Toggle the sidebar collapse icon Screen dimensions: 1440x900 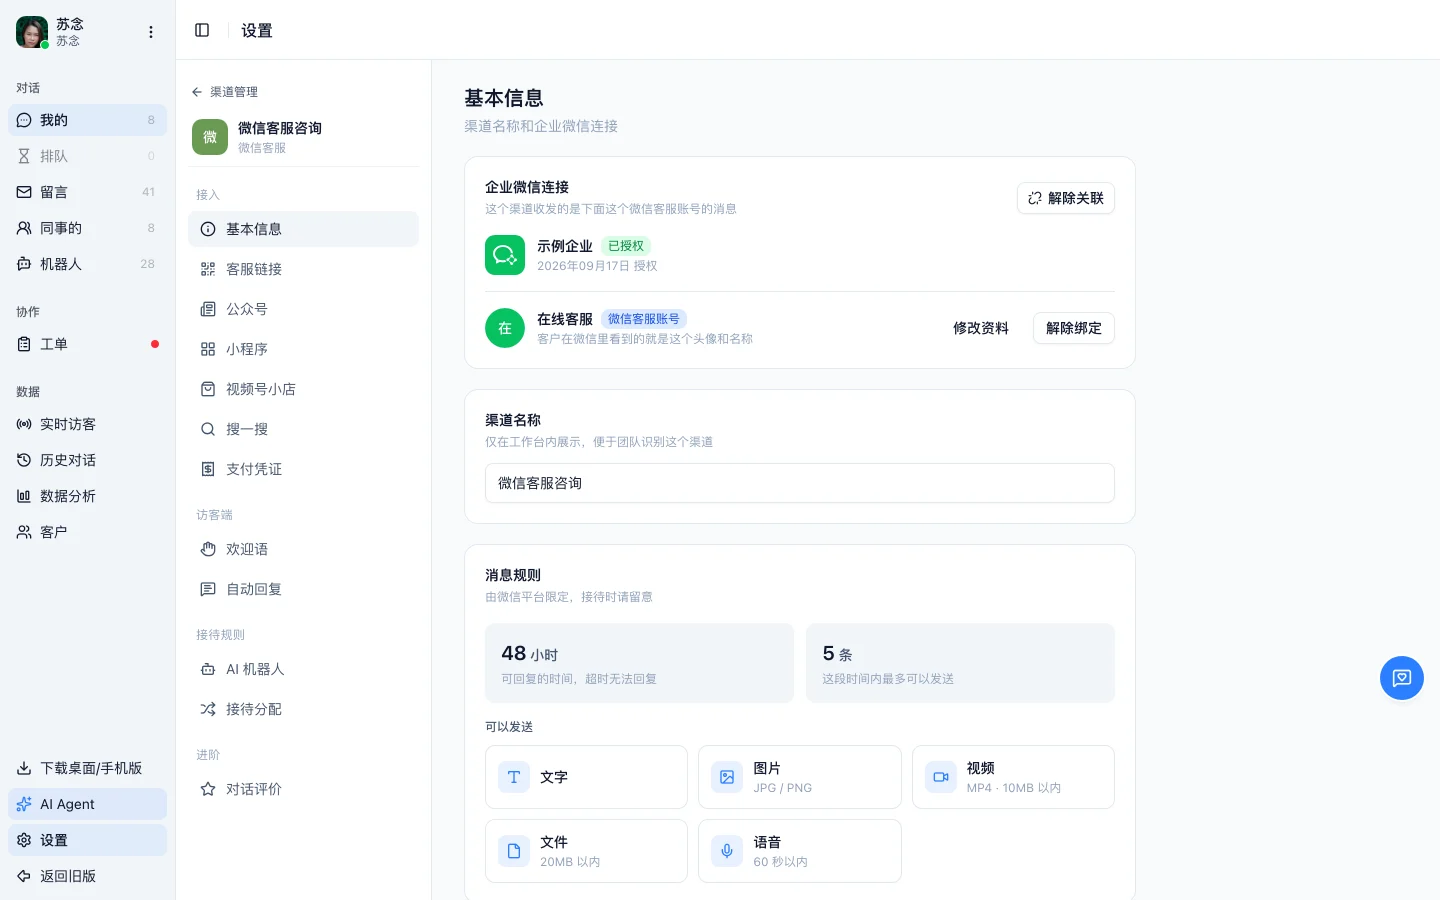click(x=202, y=30)
